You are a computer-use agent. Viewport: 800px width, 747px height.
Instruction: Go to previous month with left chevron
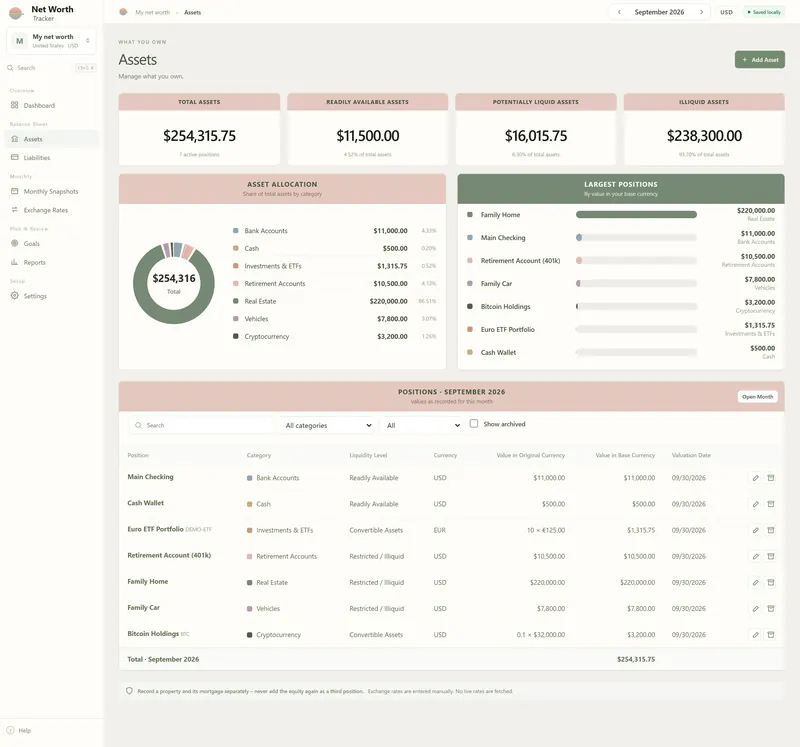pos(619,12)
